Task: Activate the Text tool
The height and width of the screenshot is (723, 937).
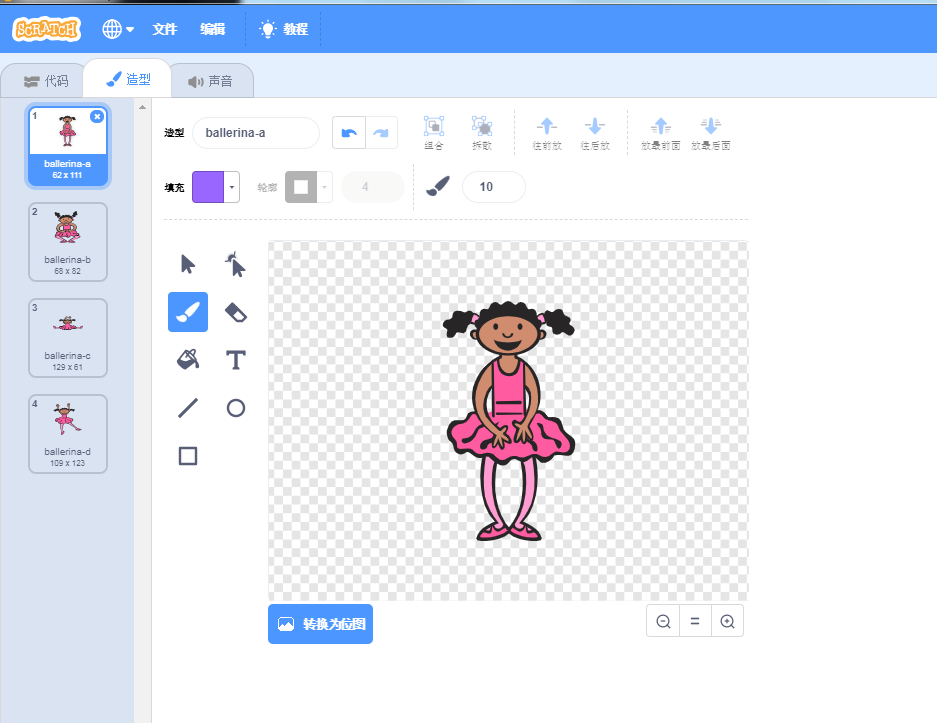Action: pyautogui.click(x=236, y=360)
